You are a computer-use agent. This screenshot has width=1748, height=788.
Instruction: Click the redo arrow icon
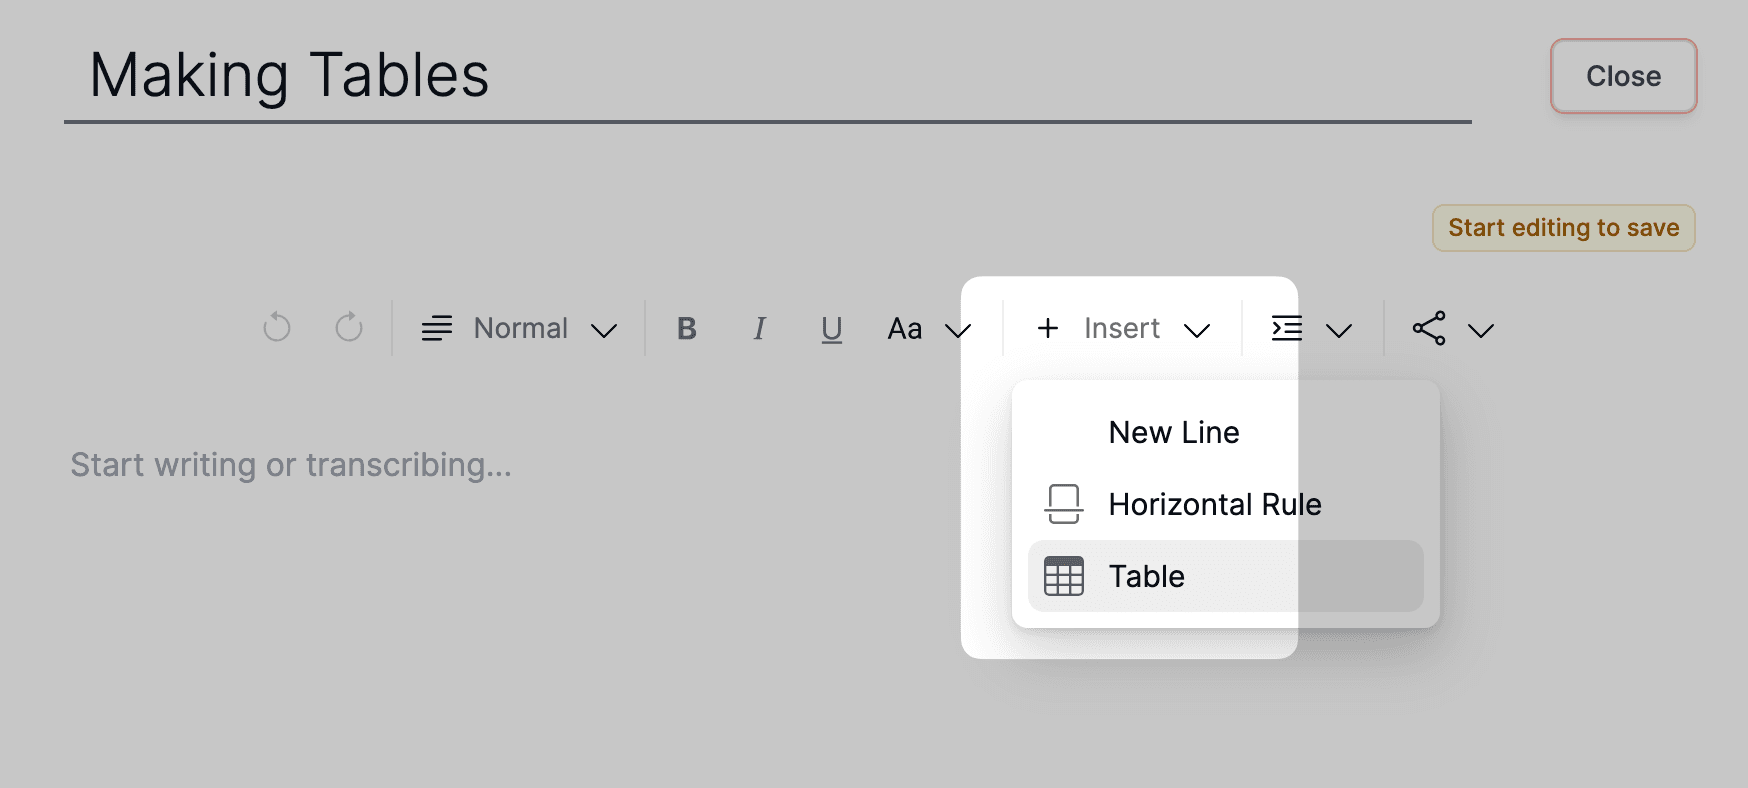(349, 328)
